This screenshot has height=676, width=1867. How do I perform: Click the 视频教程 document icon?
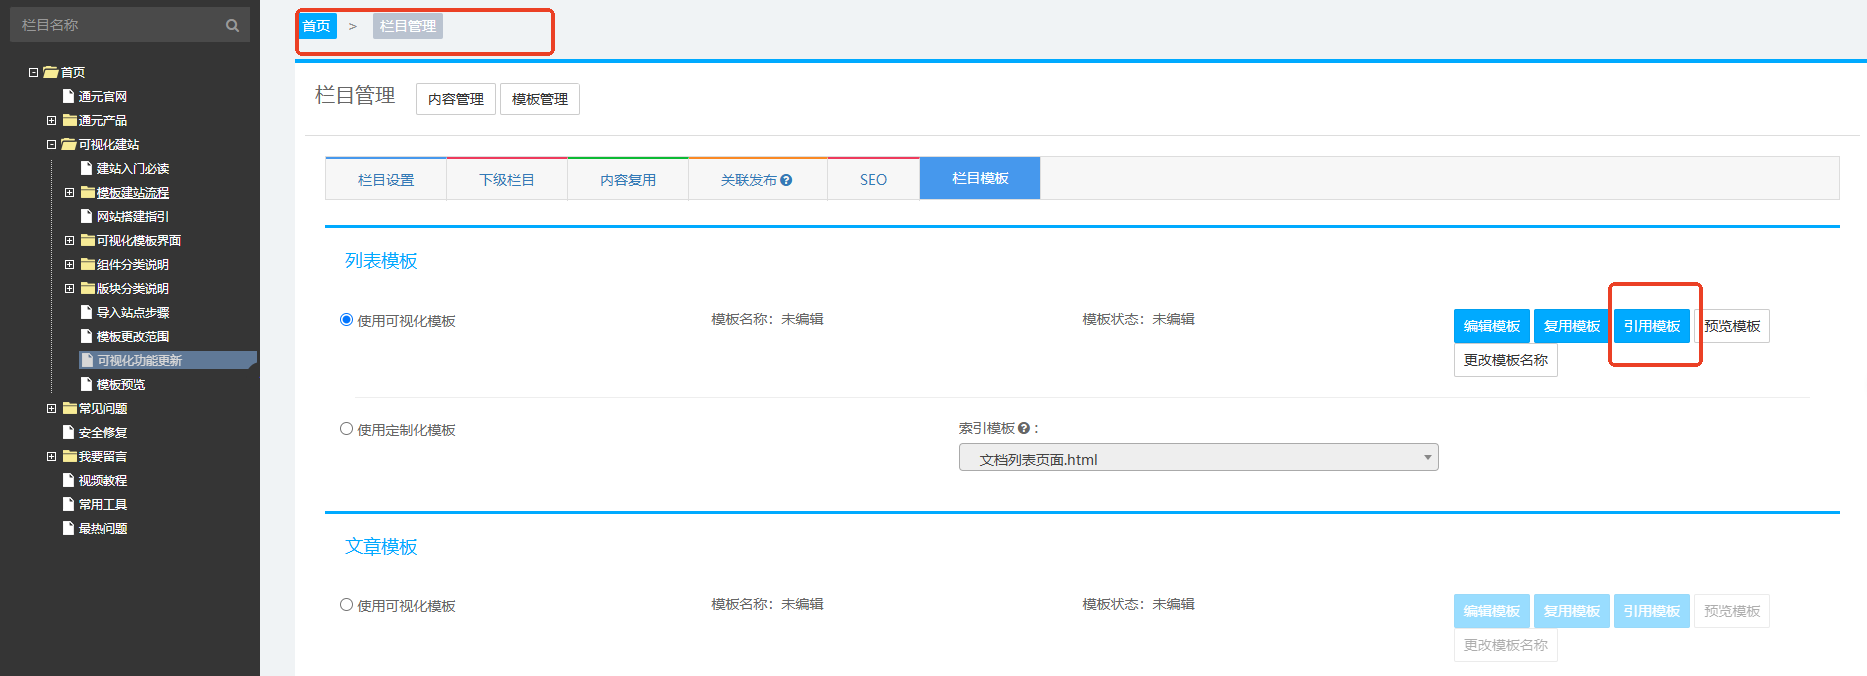pos(68,480)
